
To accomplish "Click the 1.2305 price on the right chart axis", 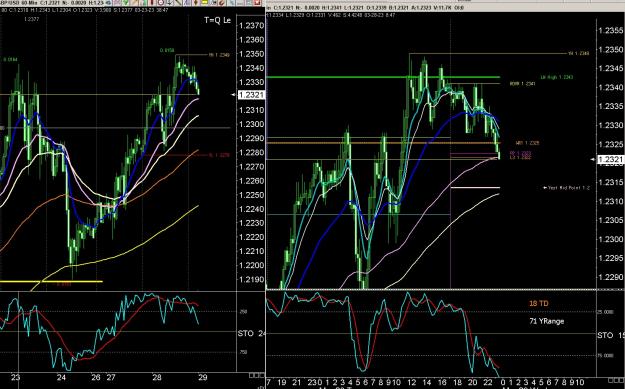I will click(x=611, y=220).
